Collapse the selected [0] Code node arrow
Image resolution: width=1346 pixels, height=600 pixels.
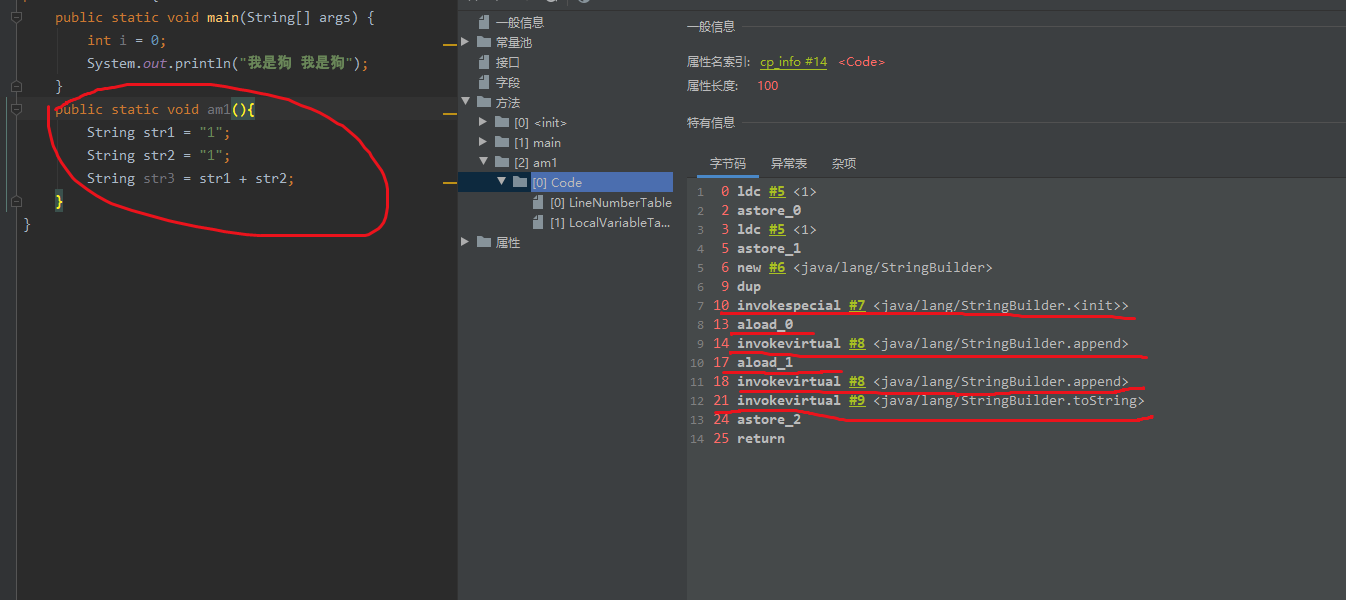(x=502, y=182)
